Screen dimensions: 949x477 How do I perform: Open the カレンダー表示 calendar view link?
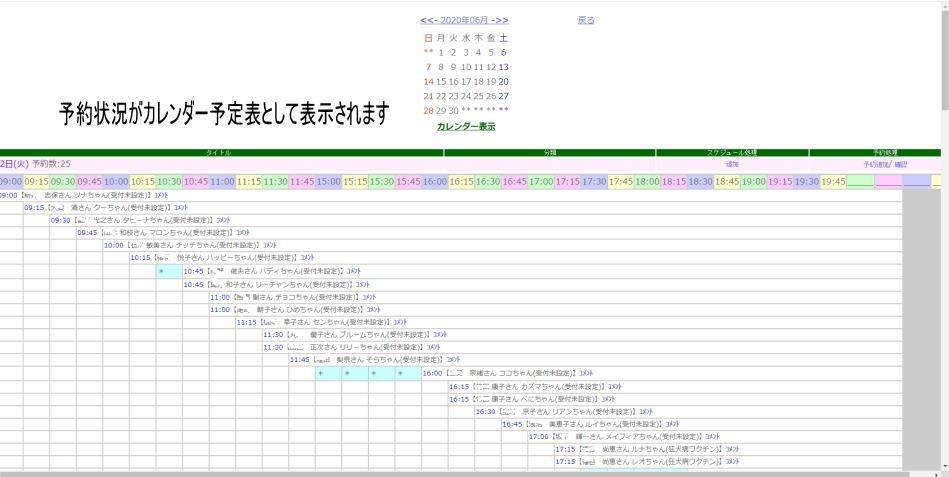pyautogui.click(x=465, y=126)
